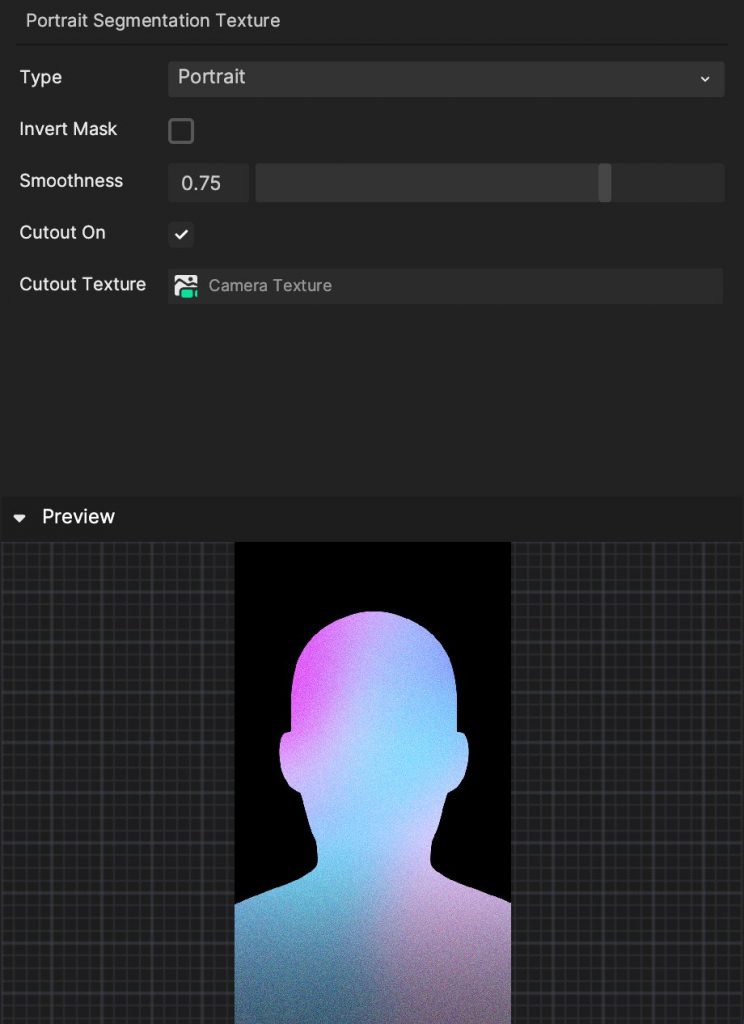Click the Smoothness label
The height and width of the screenshot is (1024, 744).
[x=71, y=181]
